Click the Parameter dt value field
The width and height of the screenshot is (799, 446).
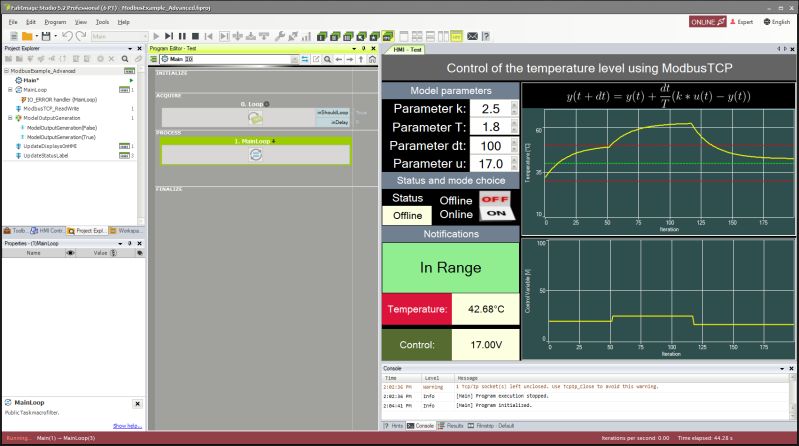tap(490, 146)
